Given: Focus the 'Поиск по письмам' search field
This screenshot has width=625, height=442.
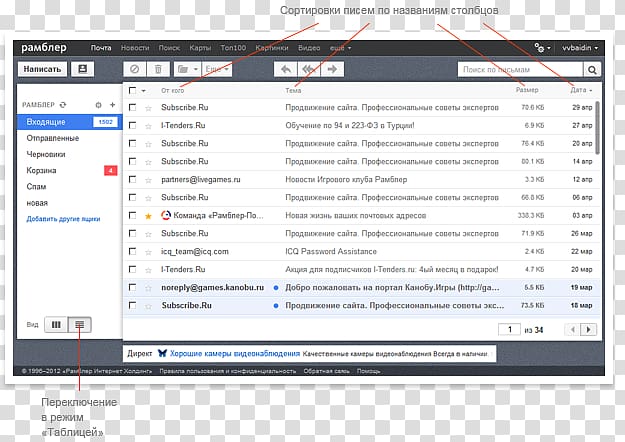Looking at the screenshot, I should 520,69.
